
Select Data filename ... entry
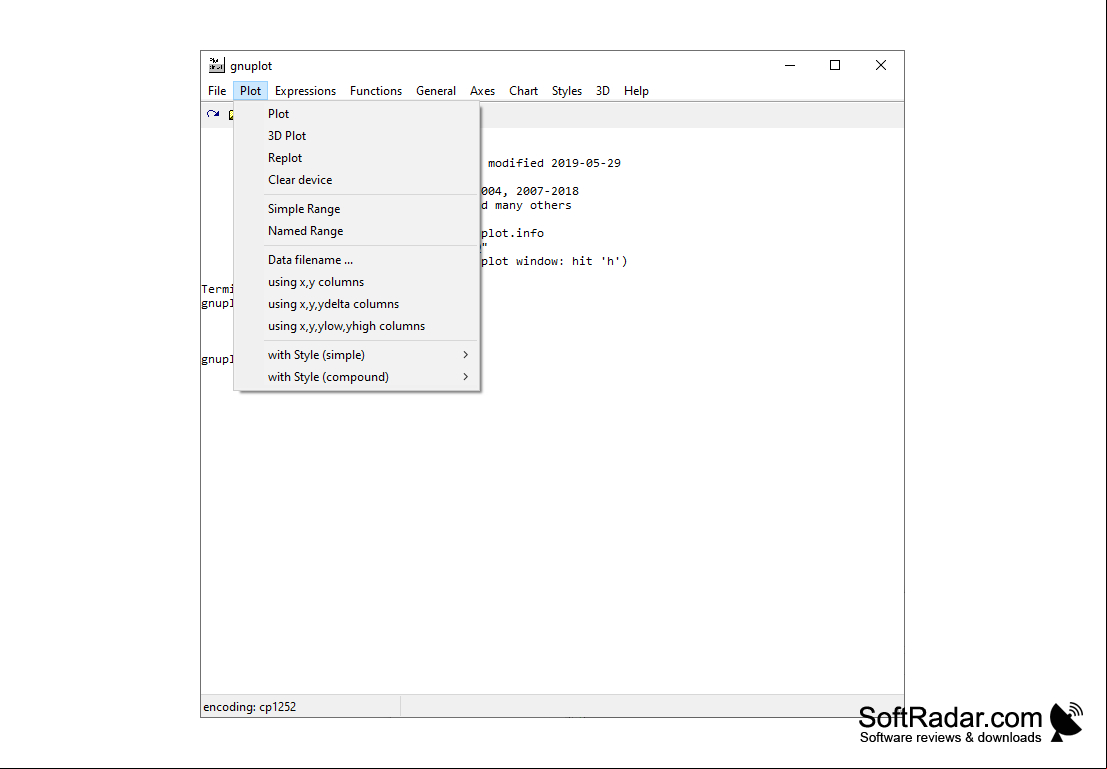point(357,260)
